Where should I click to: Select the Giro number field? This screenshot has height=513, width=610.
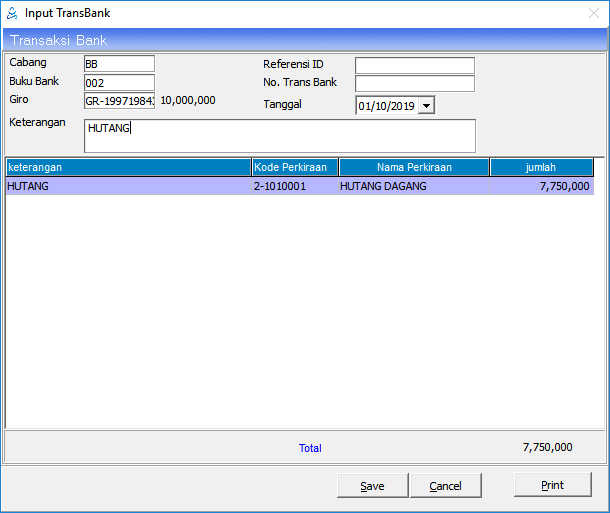[x=119, y=101]
